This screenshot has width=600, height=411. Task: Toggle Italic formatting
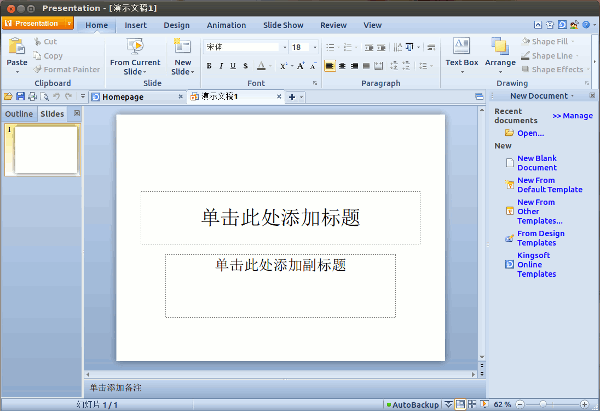(x=221, y=66)
